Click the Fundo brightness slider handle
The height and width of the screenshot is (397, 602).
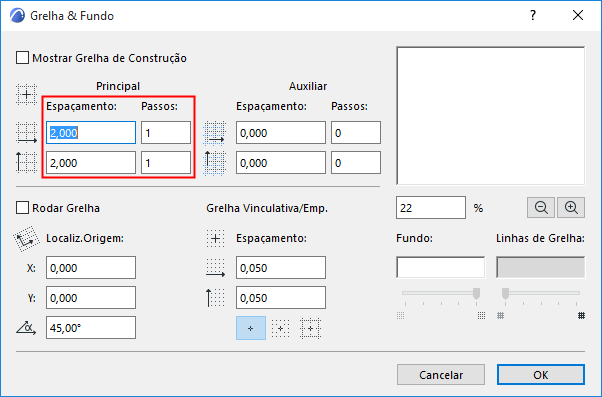tap(476, 294)
